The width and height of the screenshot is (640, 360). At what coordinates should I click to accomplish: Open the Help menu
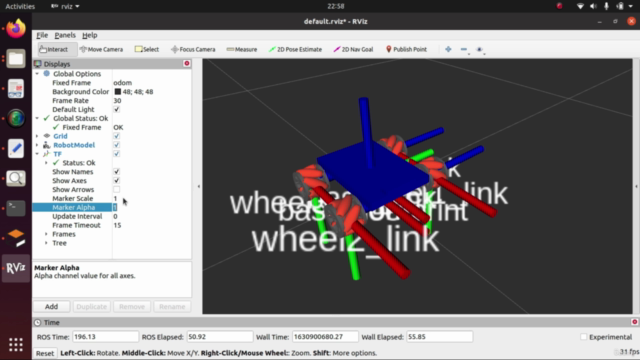pos(90,35)
